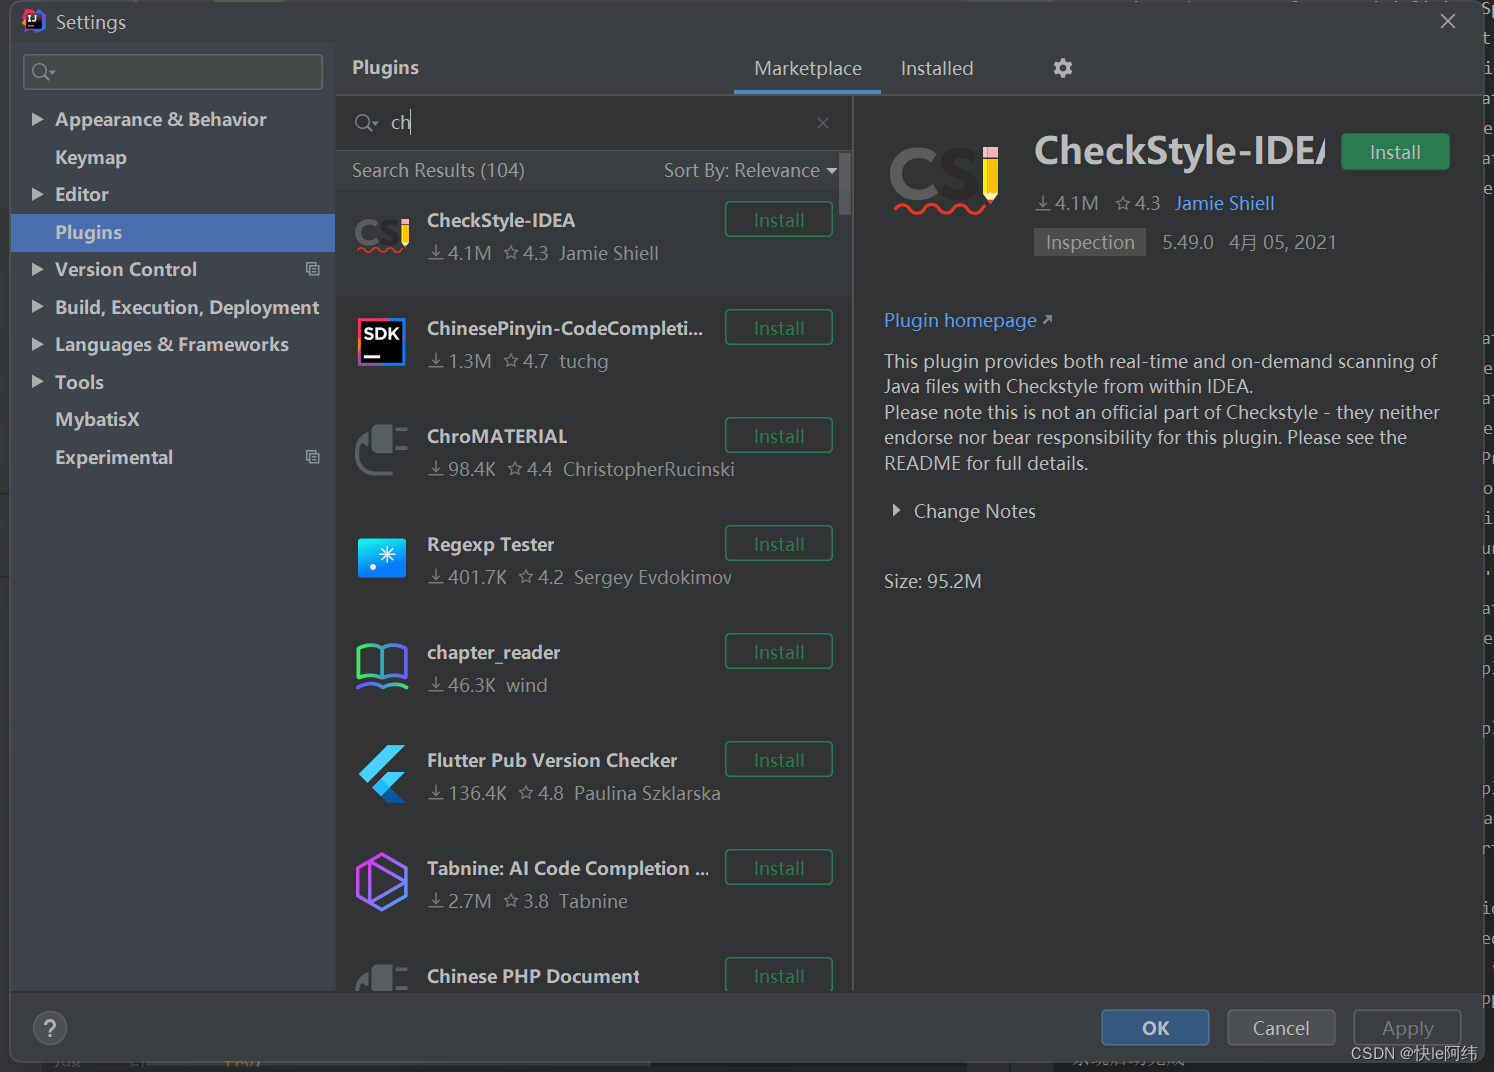Install the Chinese PHP Document plugin
Screen dimensions: 1494x1072
pyautogui.click(x=779, y=975)
